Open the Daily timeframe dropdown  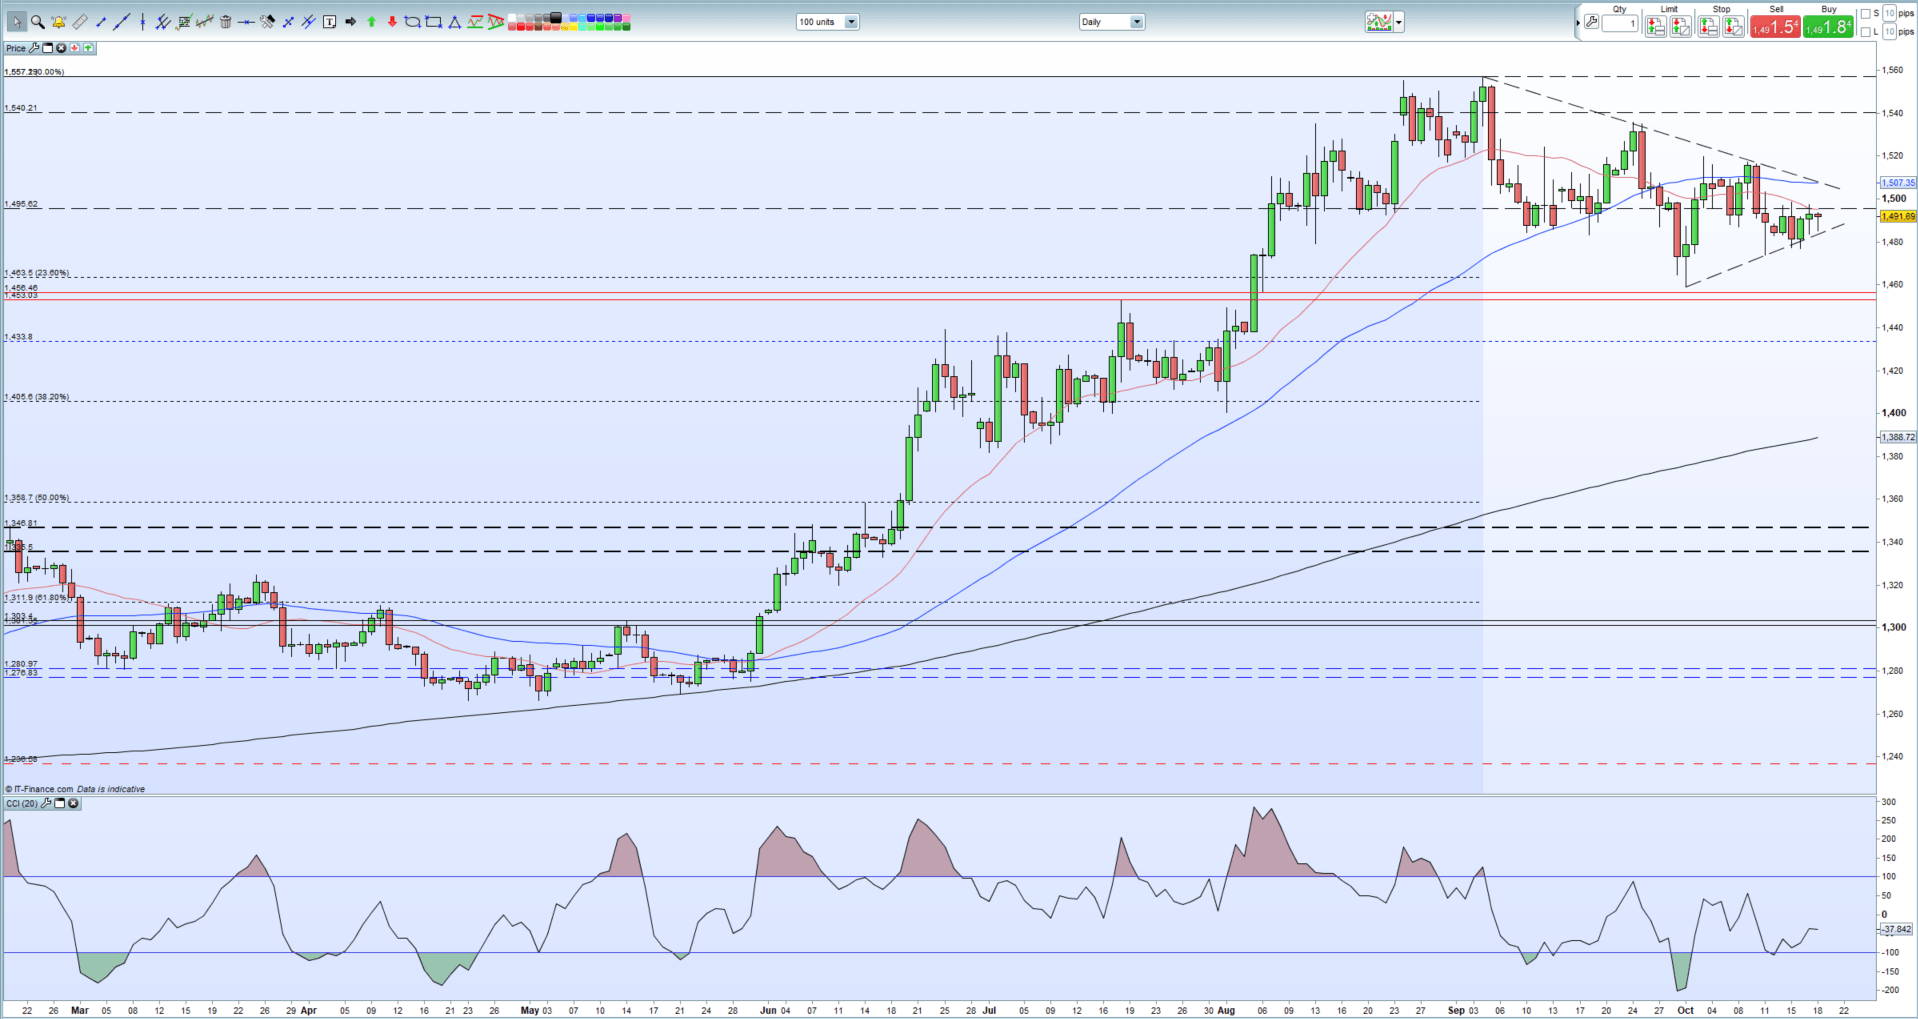1136,22
